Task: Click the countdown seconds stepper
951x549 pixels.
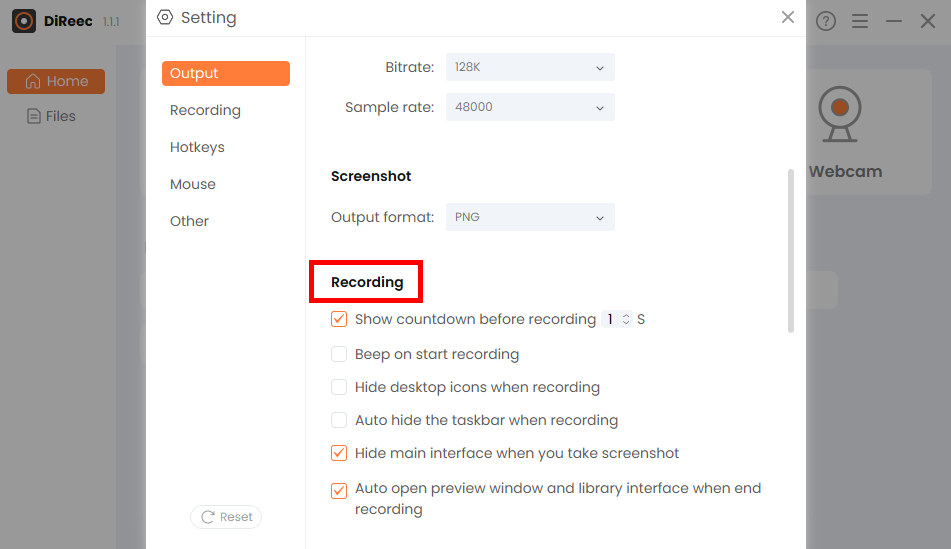Action: [626, 320]
